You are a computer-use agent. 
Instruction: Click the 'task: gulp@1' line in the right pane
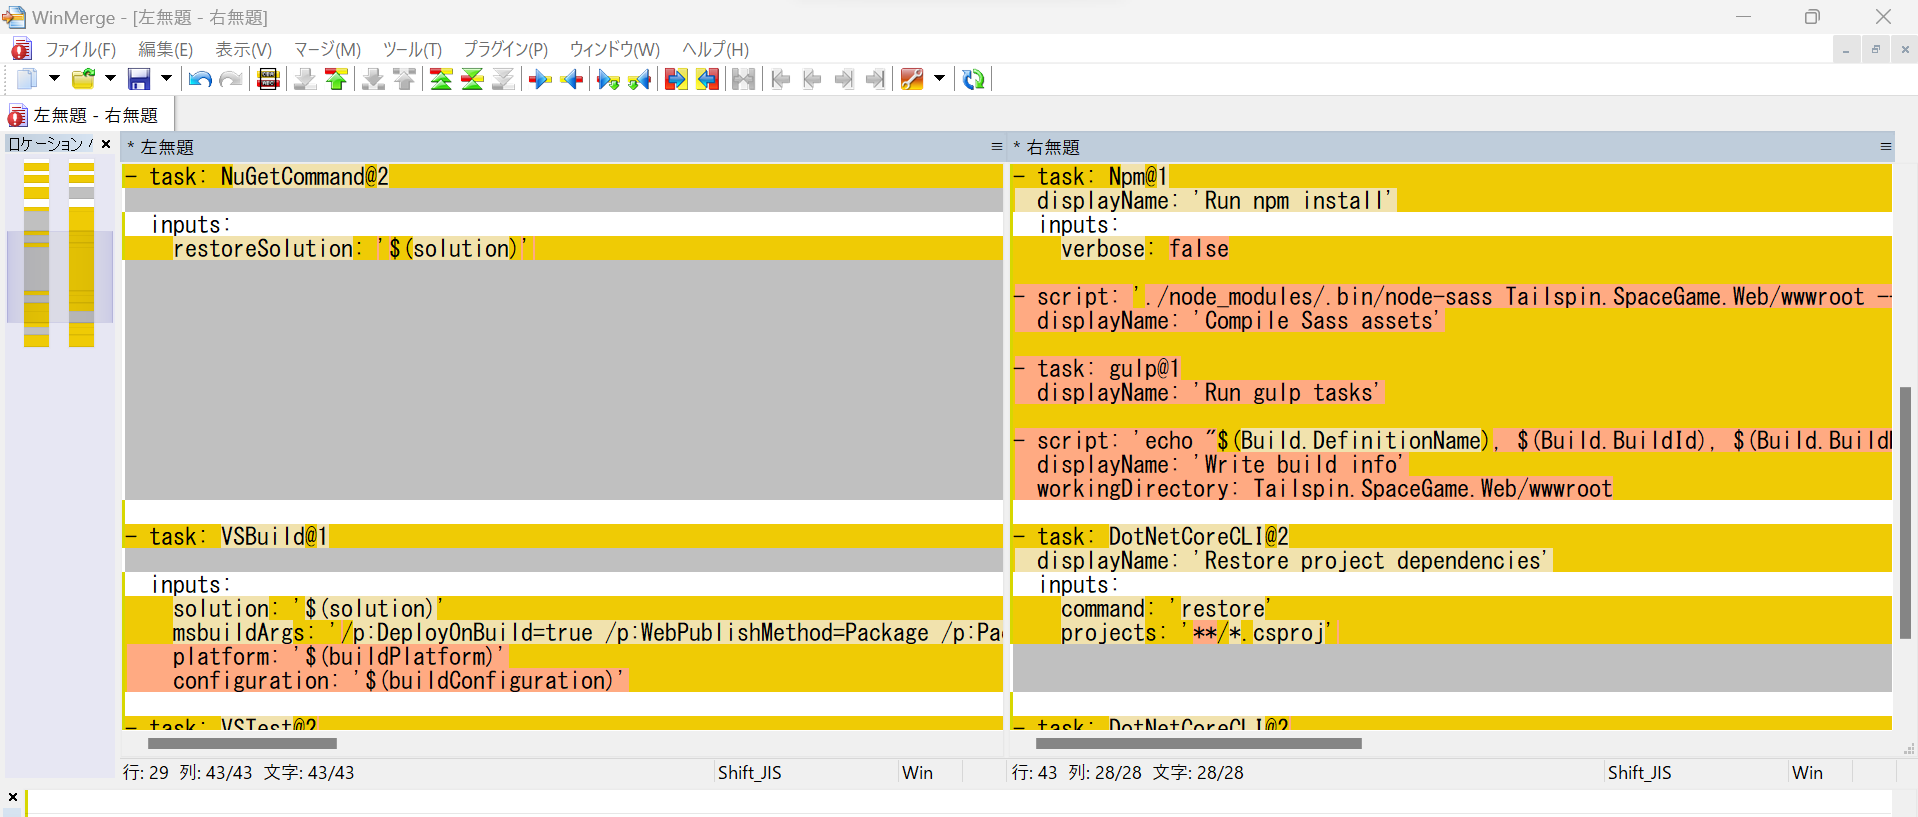pyautogui.click(x=1452, y=368)
